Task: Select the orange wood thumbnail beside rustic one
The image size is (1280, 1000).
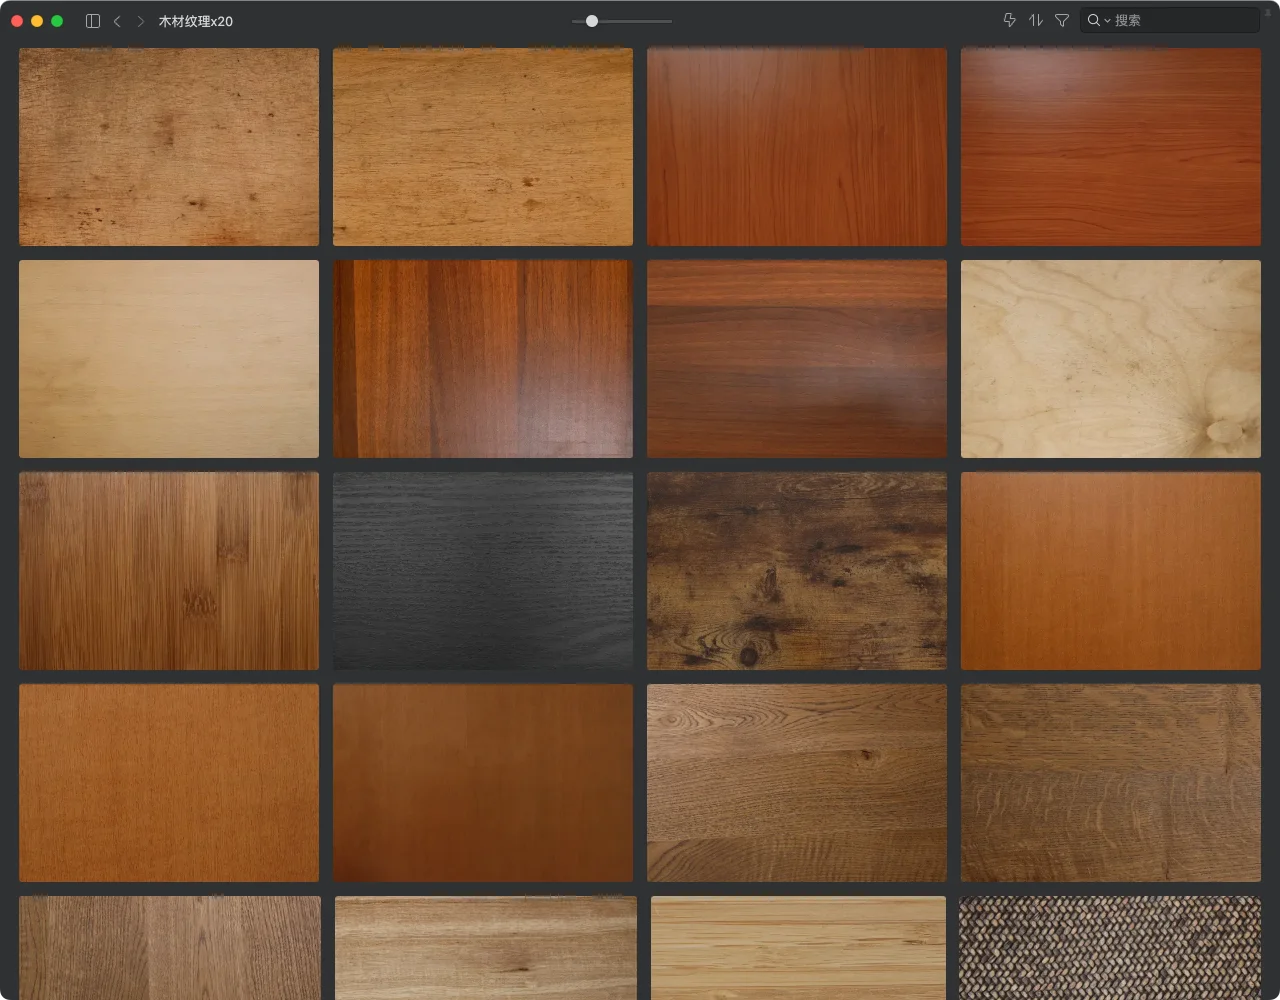Action: pos(1111,571)
